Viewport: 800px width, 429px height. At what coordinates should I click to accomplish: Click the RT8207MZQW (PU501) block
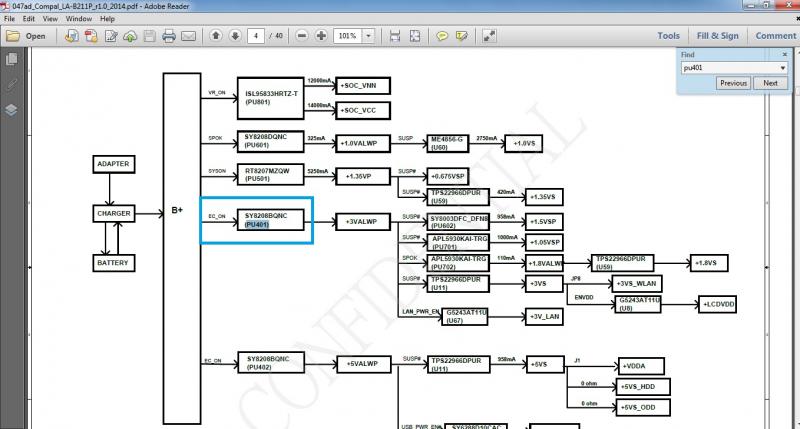click(270, 174)
